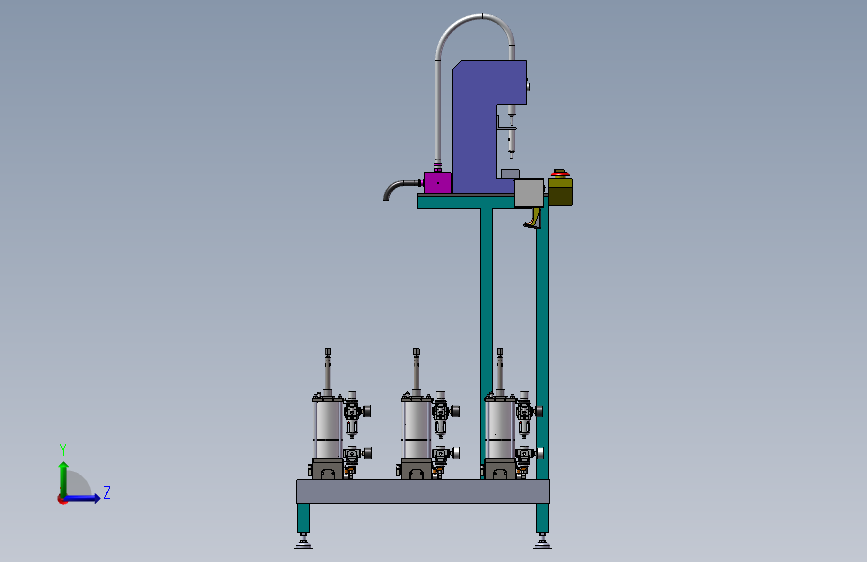Select the leftmost pneumatic cylinder body
The width and height of the screenshot is (867, 562).
[328, 429]
